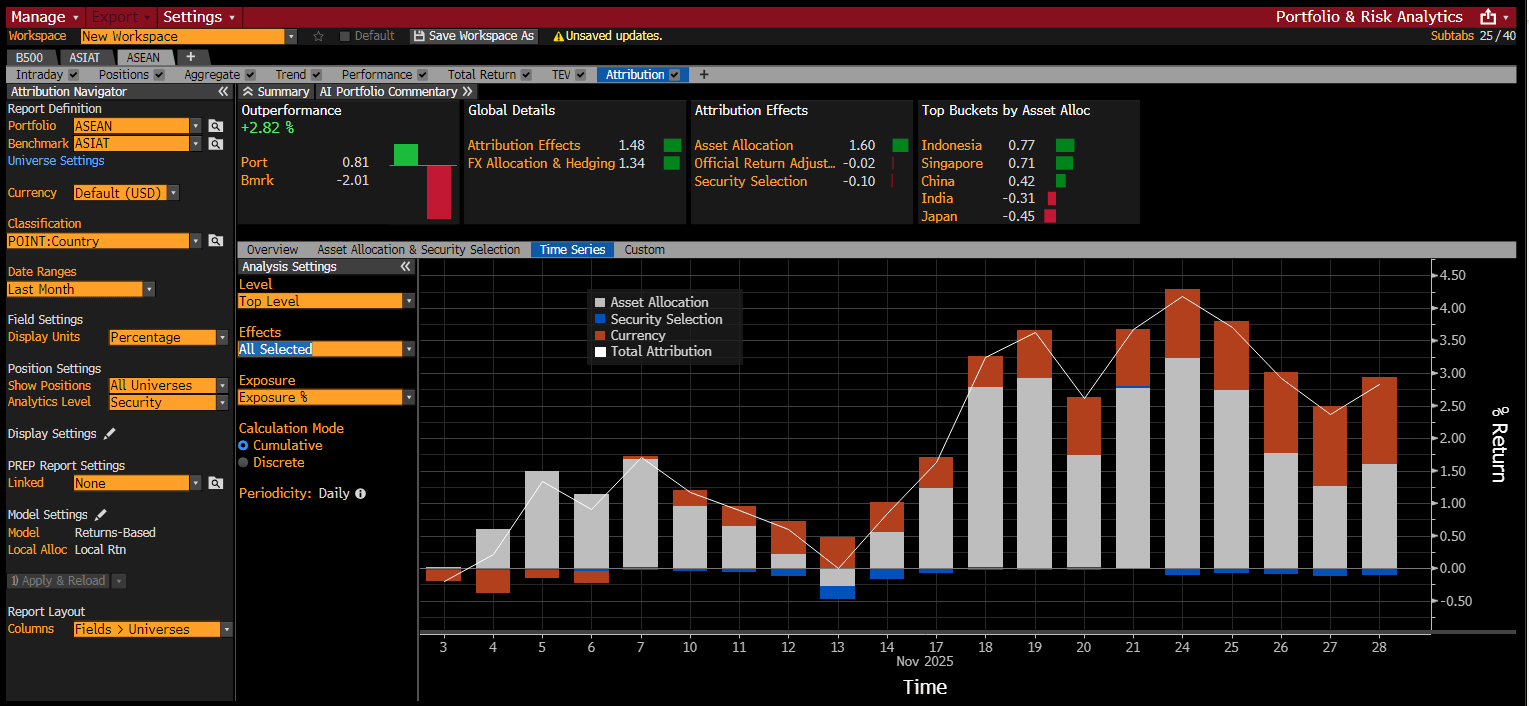Open the Classification lookup search icon
Image resolution: width=1529 pixels, height=706 pixels.
pos(215,241)
